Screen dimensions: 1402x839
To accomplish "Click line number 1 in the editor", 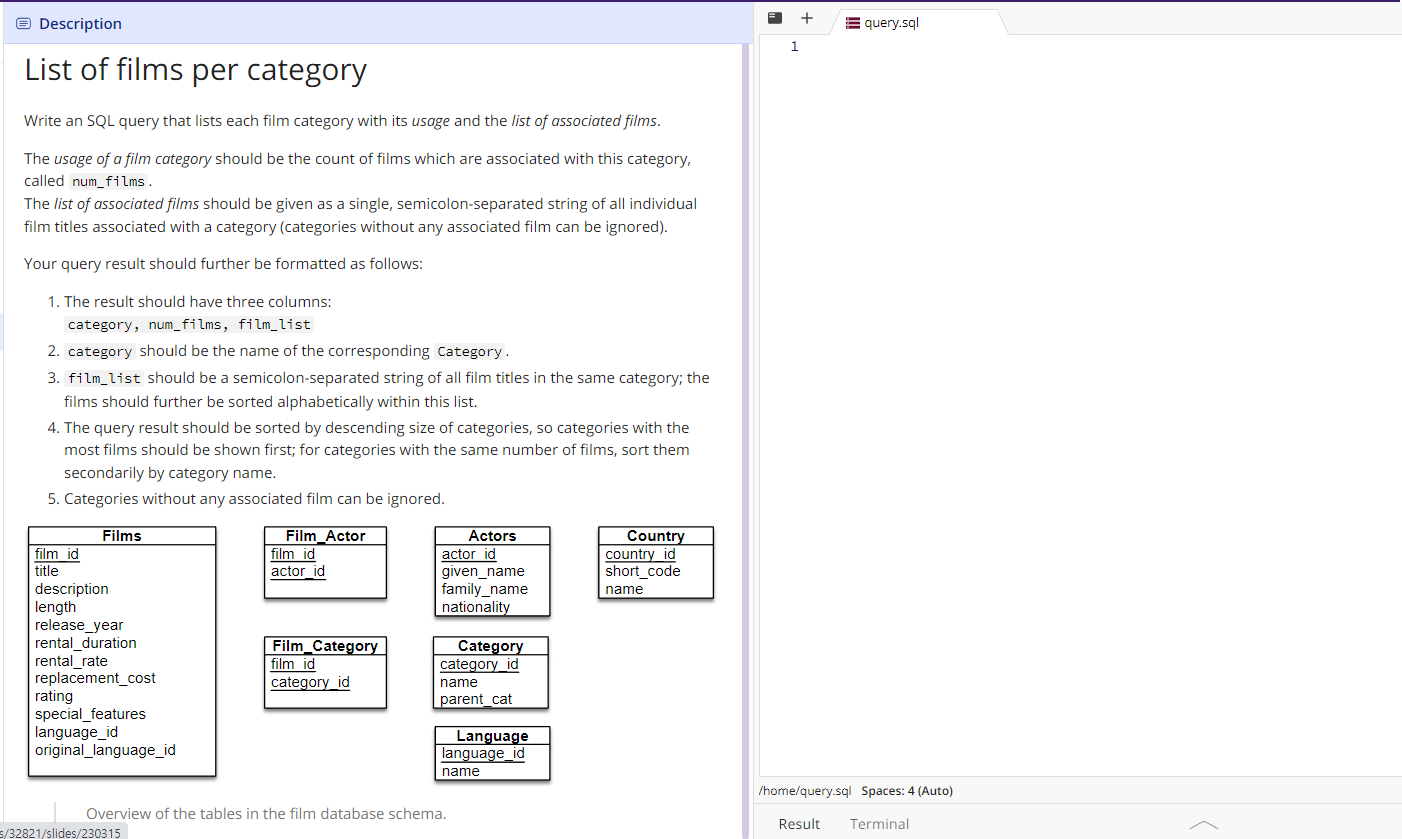I will point(794,46).
